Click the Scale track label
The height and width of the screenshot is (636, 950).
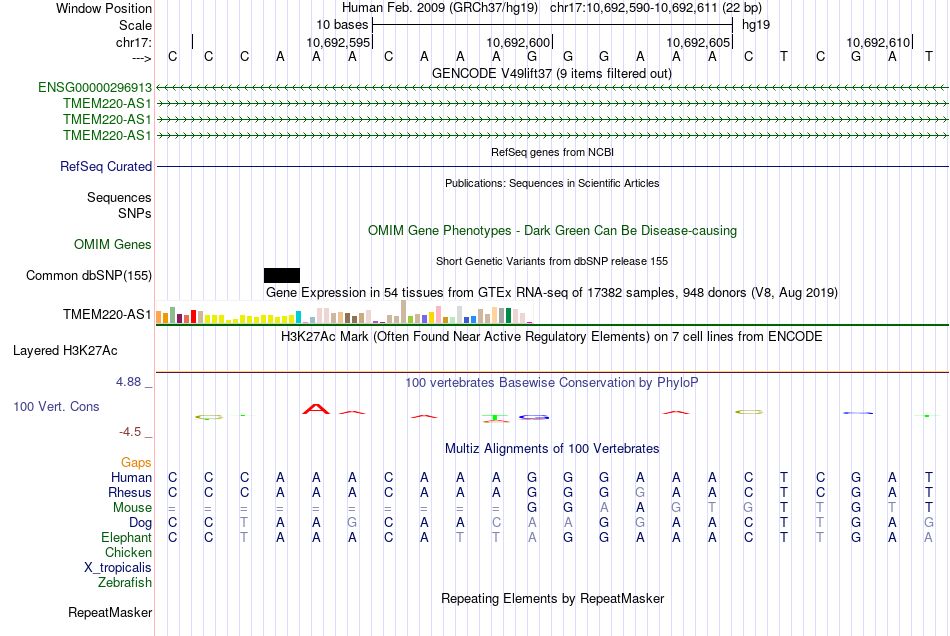click(135, 25)
